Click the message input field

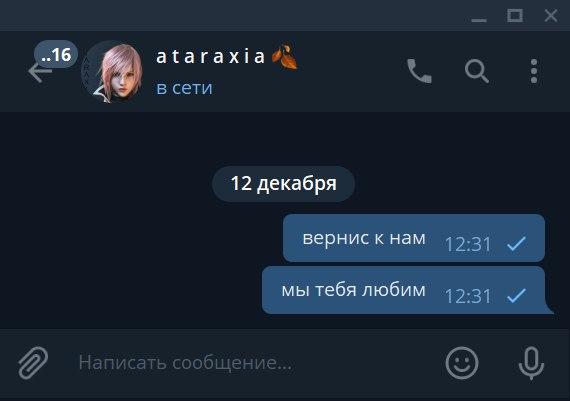(x=254, y=363)
